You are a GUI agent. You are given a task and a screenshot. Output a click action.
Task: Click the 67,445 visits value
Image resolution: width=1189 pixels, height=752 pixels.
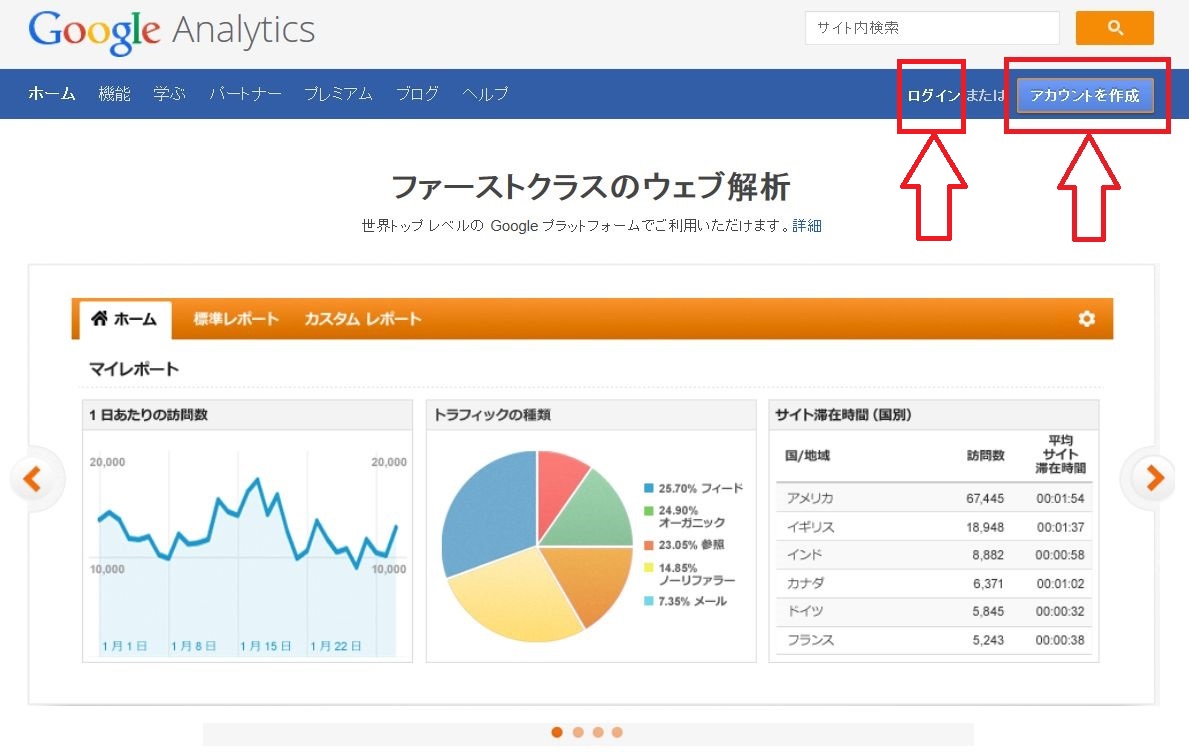[985, 498]
